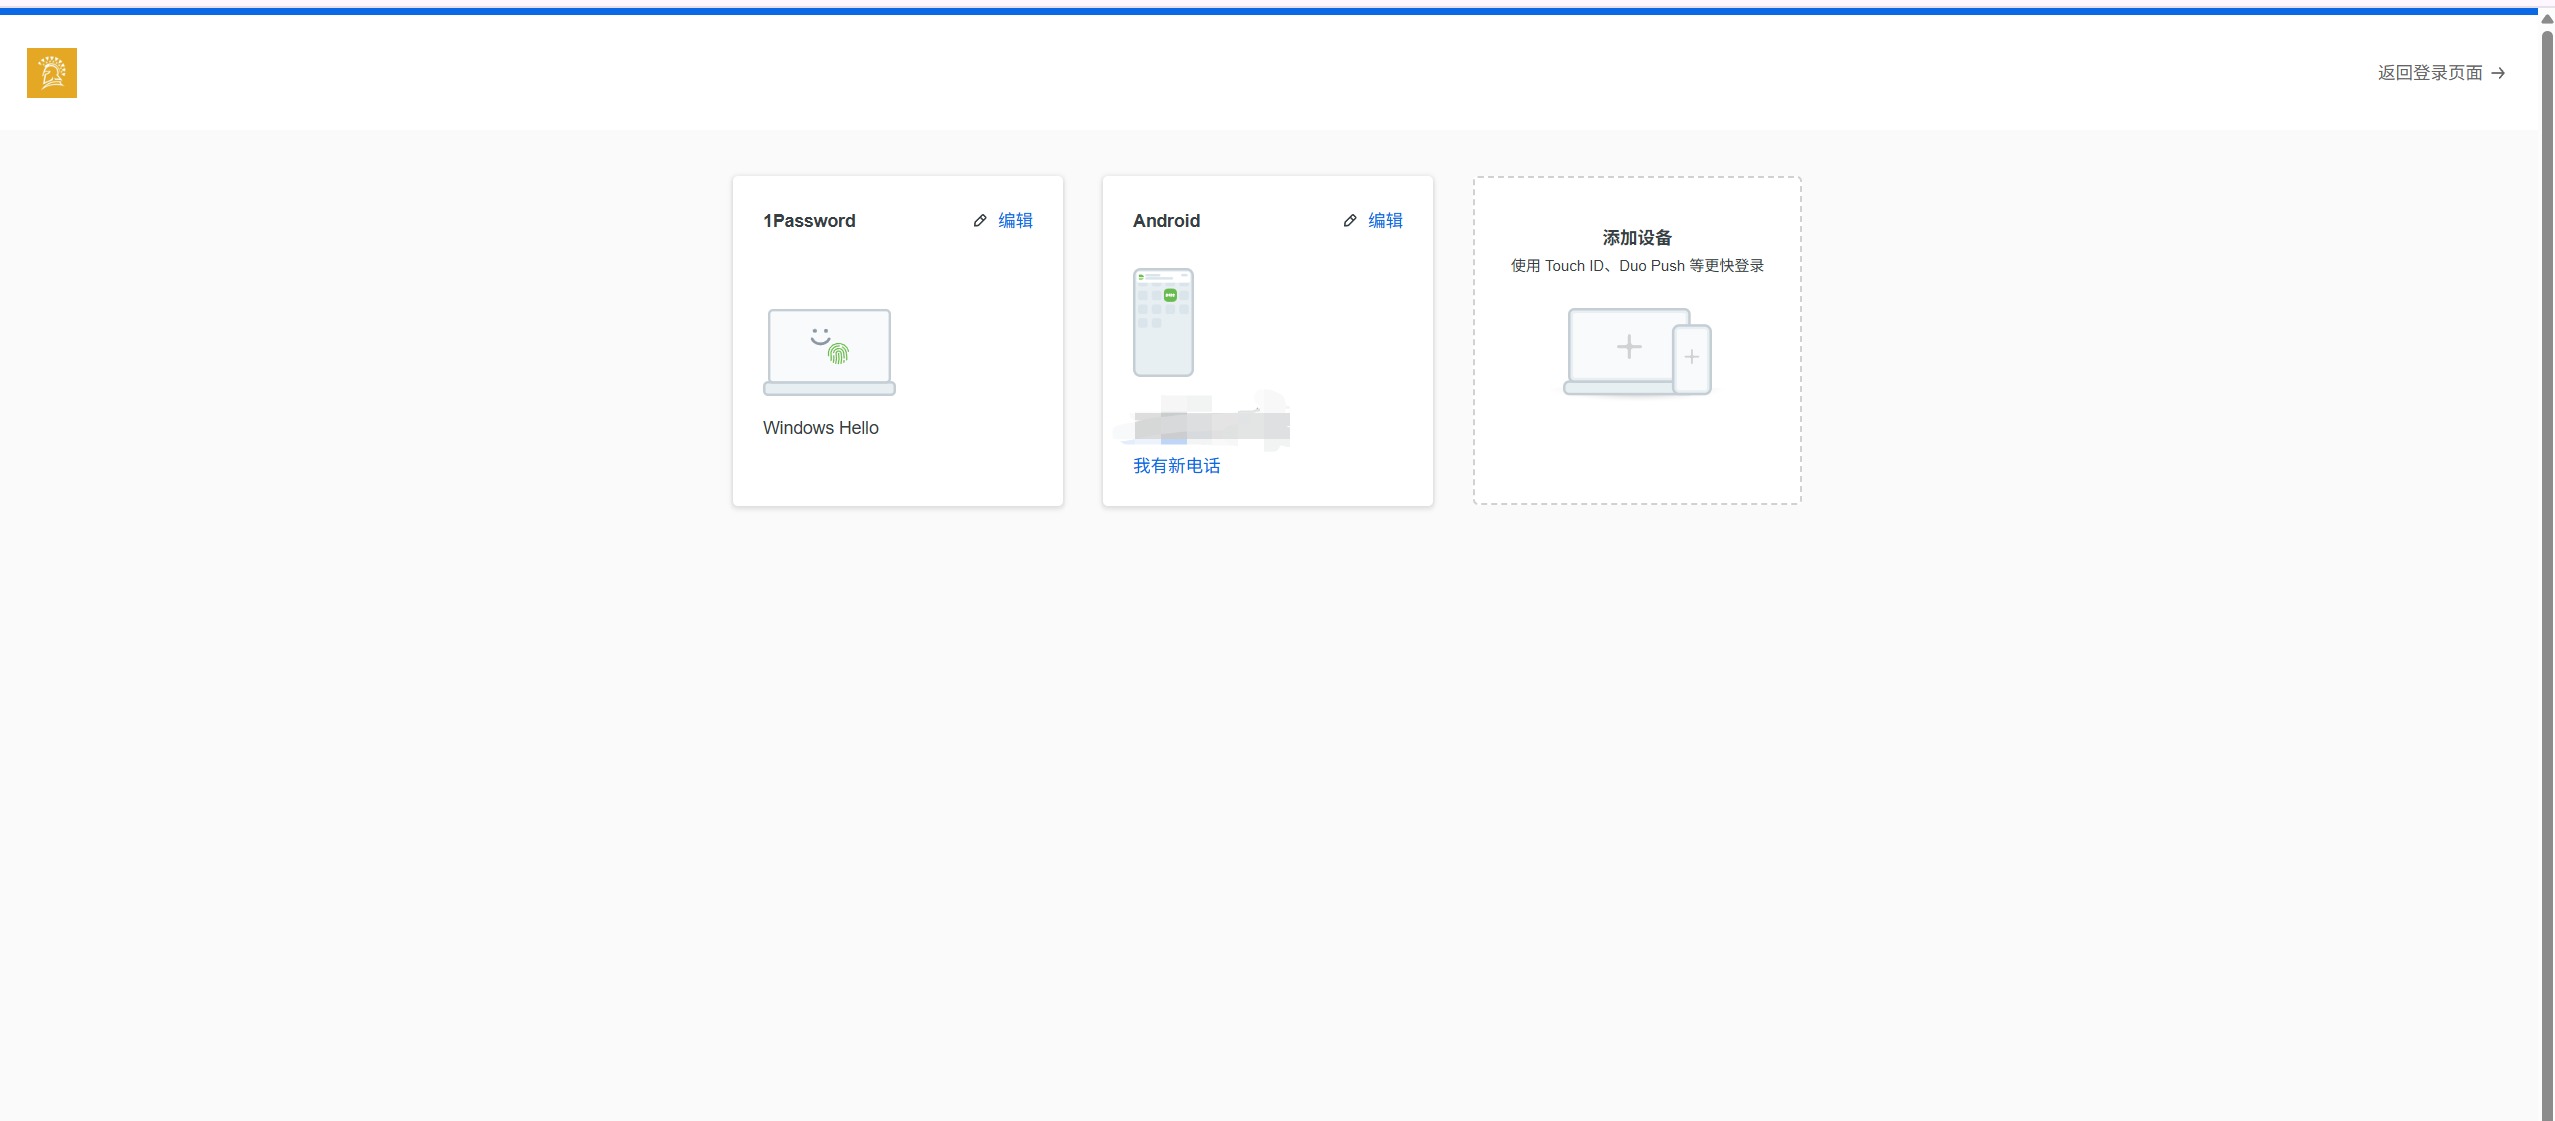Click the scrollbar up arrow
This screenshot has height=1121, width=2555.
(x=2547, y=19)
